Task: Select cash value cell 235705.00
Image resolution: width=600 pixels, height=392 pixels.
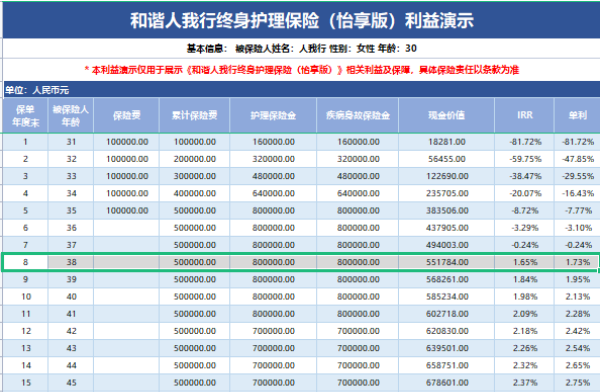Action: 447,194
